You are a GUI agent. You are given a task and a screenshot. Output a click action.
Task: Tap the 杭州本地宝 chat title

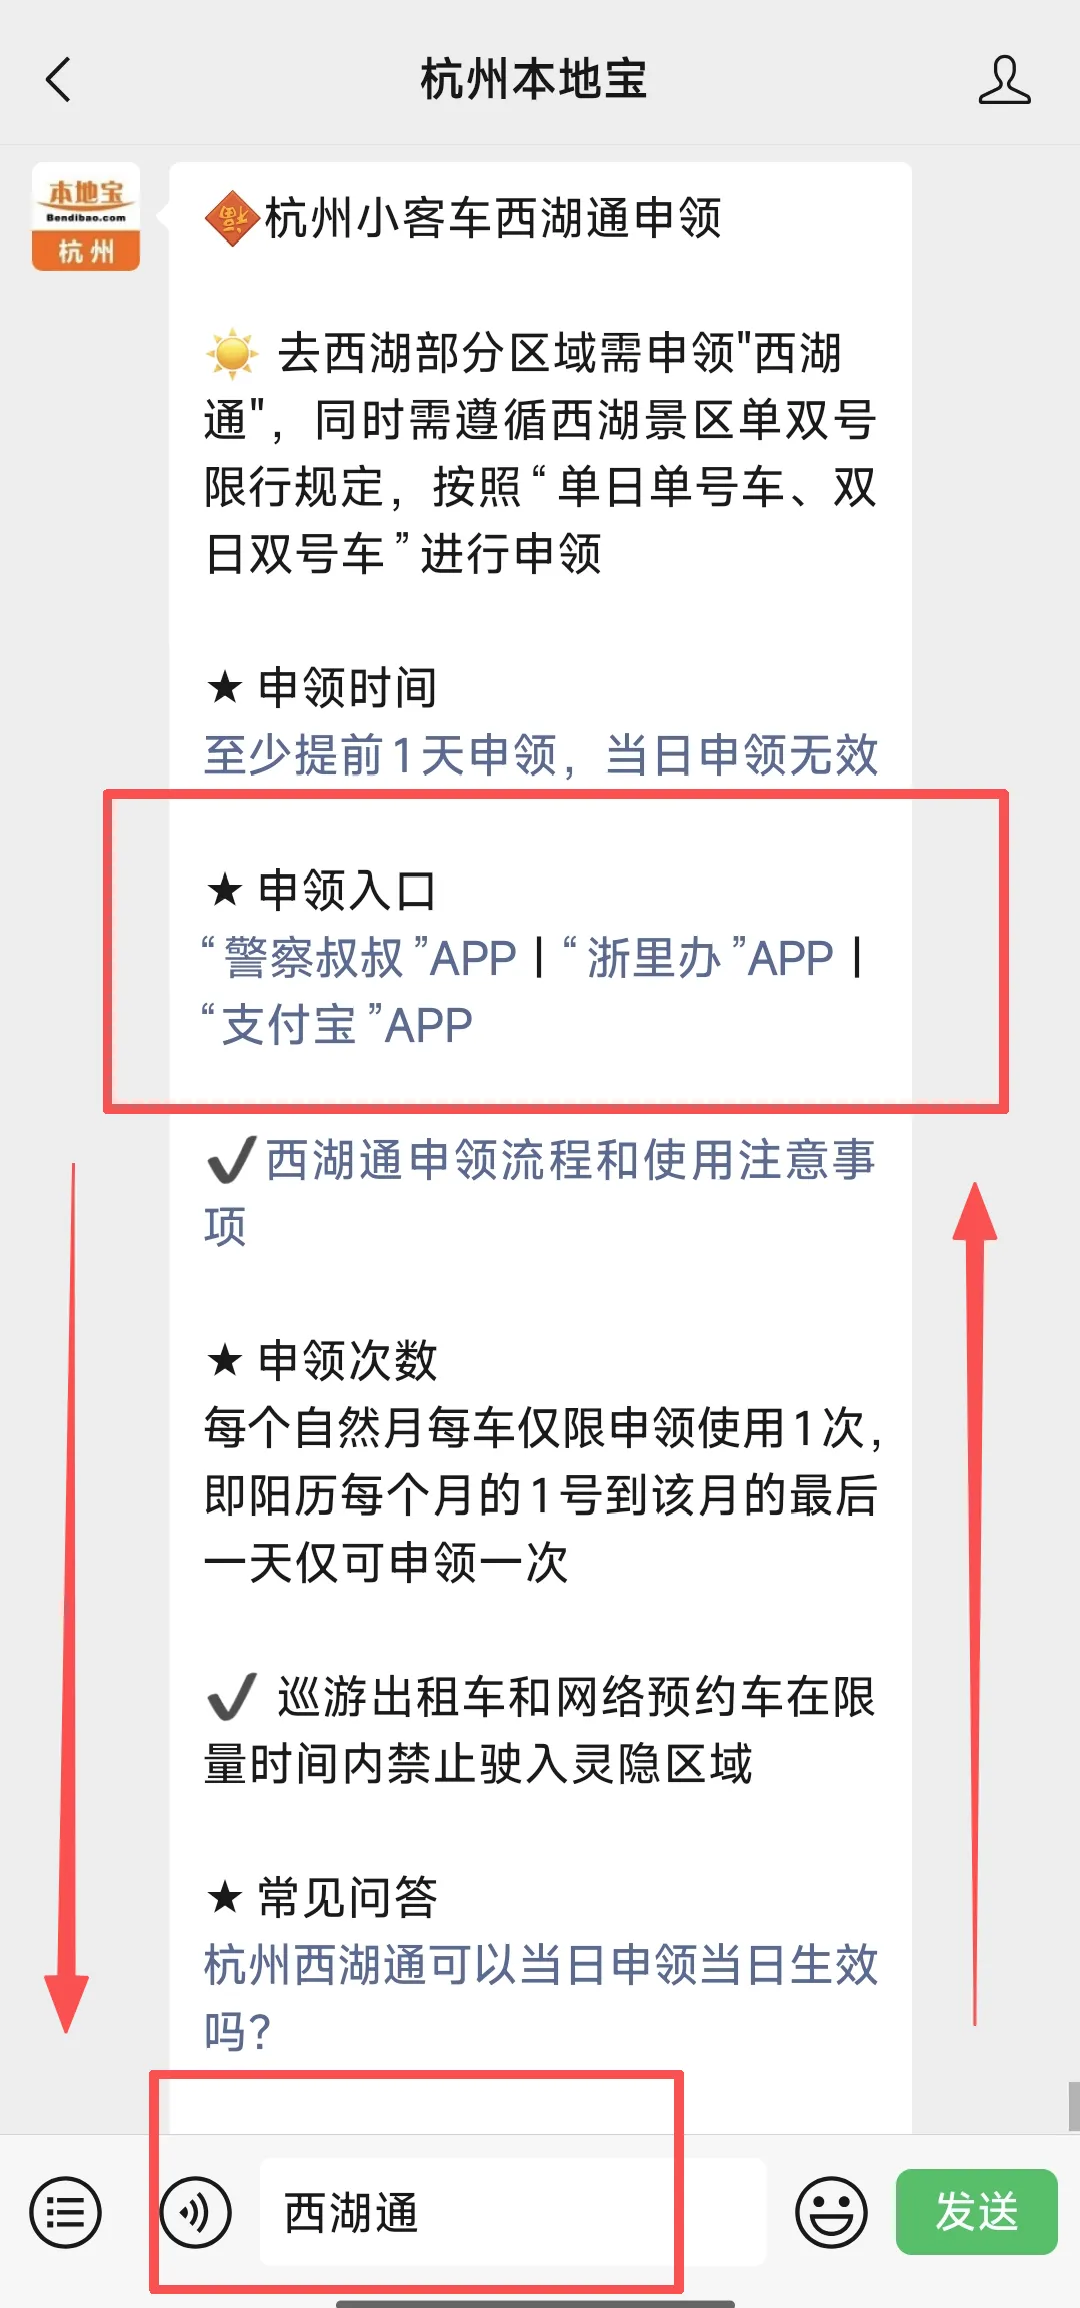coord(534,79)
